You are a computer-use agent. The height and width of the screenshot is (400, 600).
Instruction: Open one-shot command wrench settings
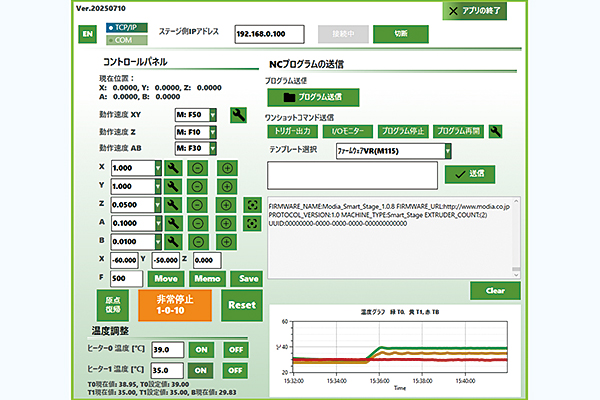pyautogui.click(x=495, y=131)
